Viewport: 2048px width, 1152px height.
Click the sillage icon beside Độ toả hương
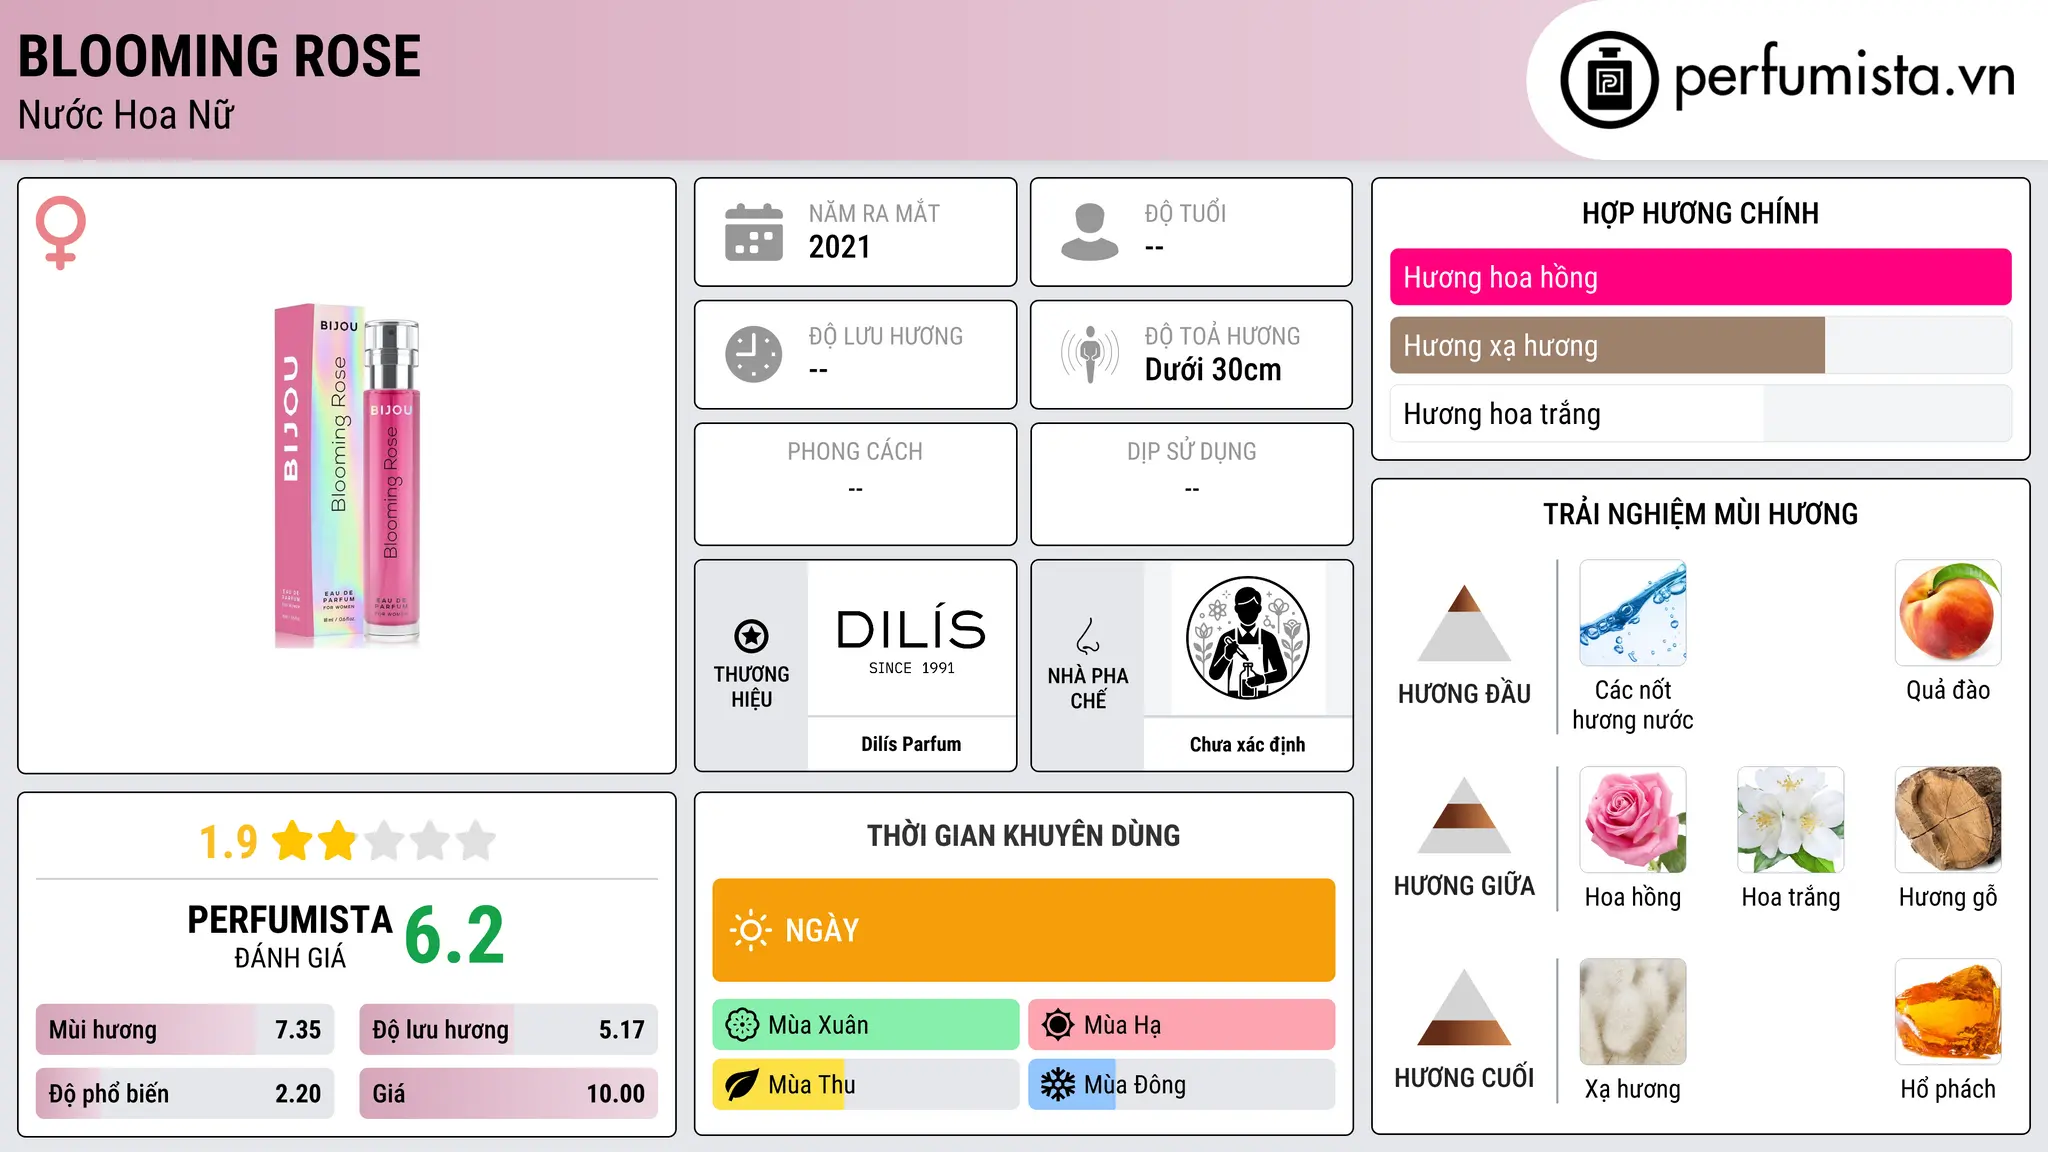point(1090,354)
